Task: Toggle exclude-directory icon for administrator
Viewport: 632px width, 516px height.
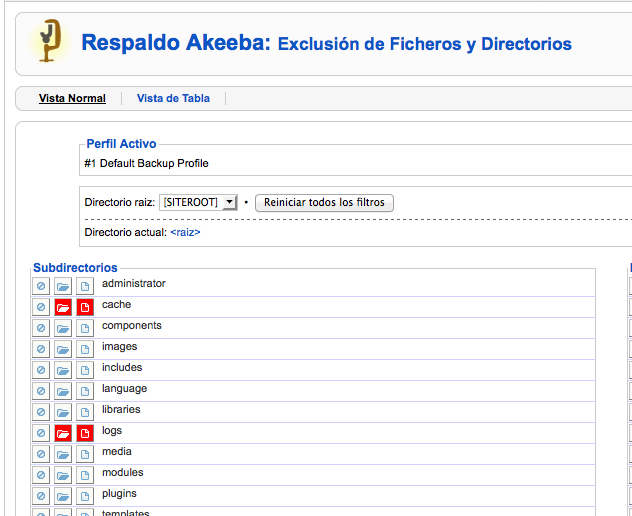Action: click(x=41, y=286)
